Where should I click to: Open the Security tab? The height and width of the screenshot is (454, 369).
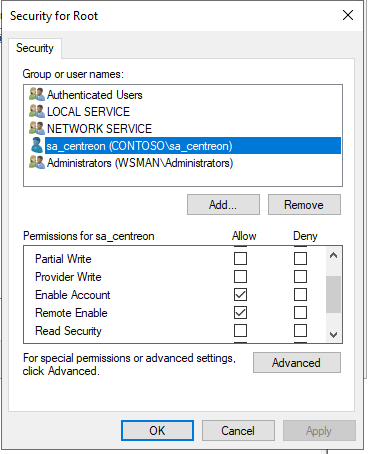point(35,48)
